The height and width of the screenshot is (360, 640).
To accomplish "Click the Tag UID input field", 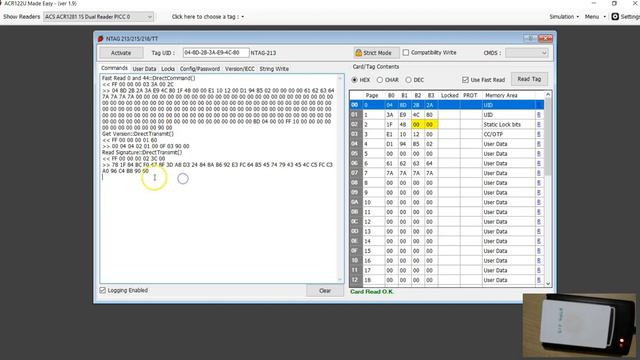I will pos(216,53).
